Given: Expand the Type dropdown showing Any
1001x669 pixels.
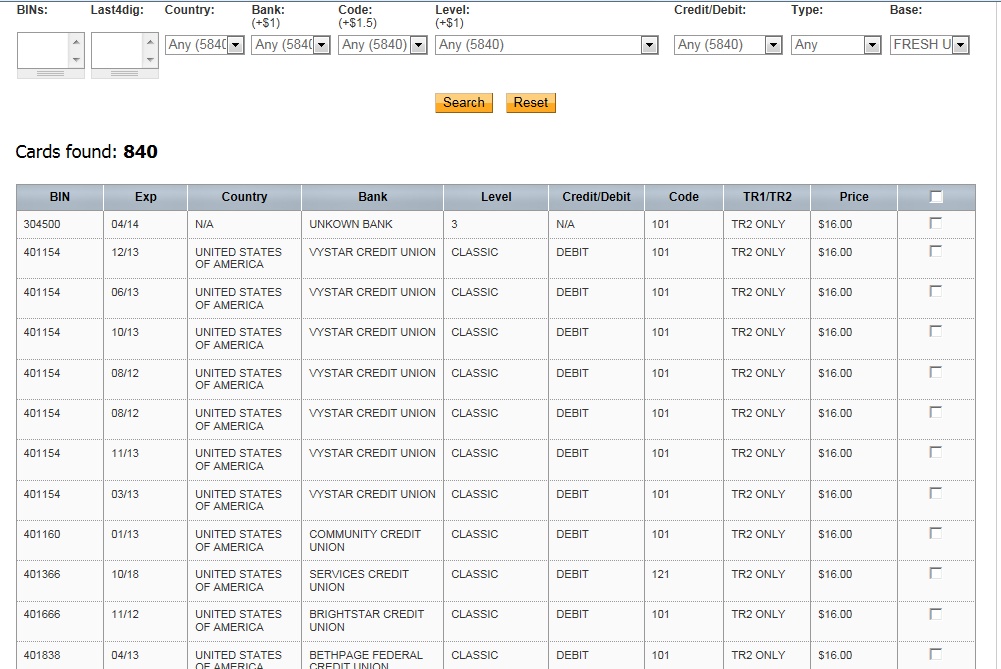Looking at the screenshot, I should point(836,45).
